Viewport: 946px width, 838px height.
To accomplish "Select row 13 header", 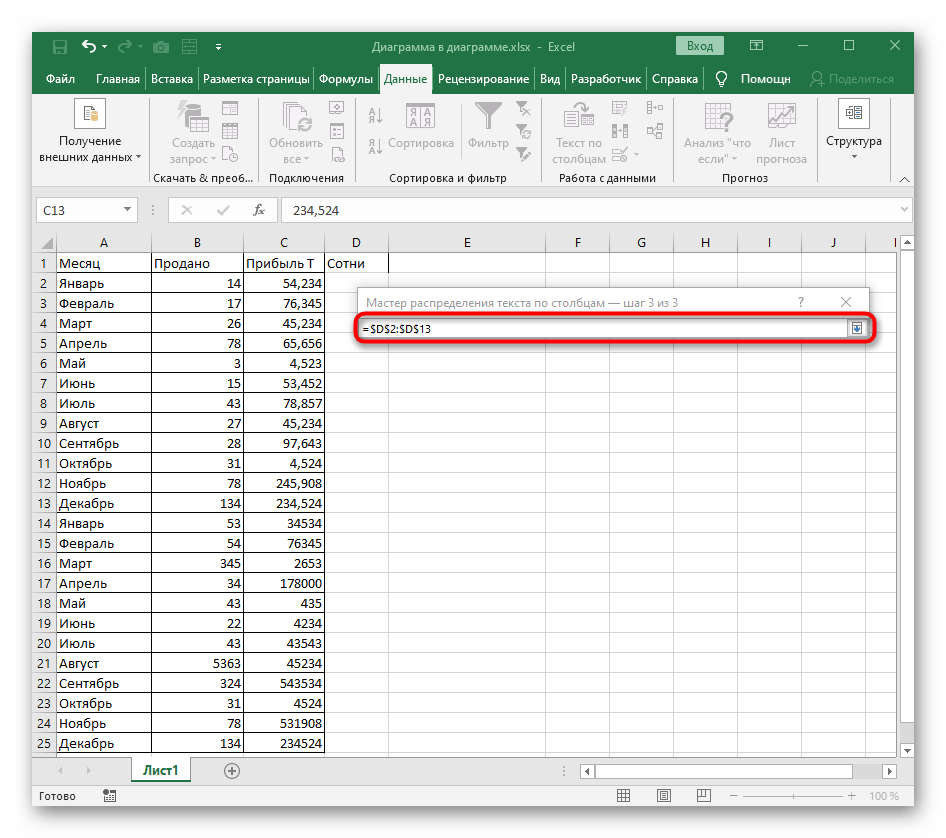I will tap(44, 503).
